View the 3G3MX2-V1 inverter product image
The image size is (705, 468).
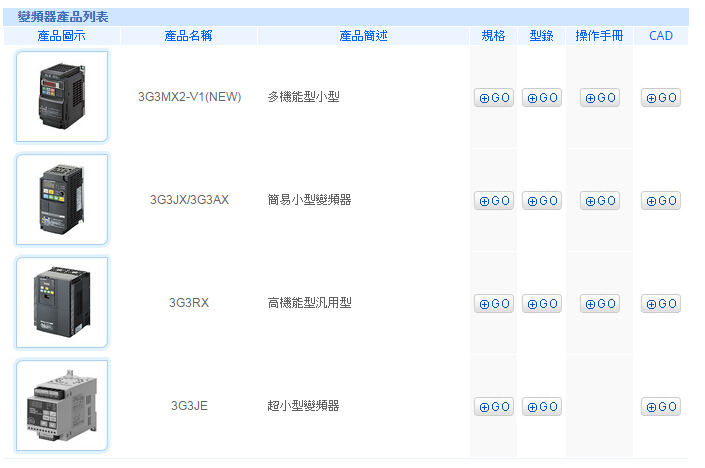62,96
